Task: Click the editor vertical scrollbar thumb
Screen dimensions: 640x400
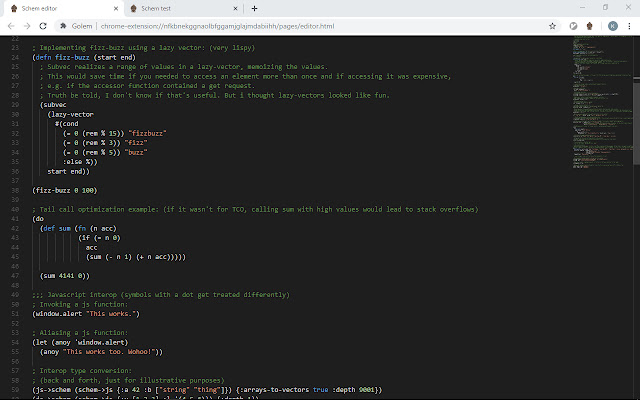Action: tap(636, 120)
